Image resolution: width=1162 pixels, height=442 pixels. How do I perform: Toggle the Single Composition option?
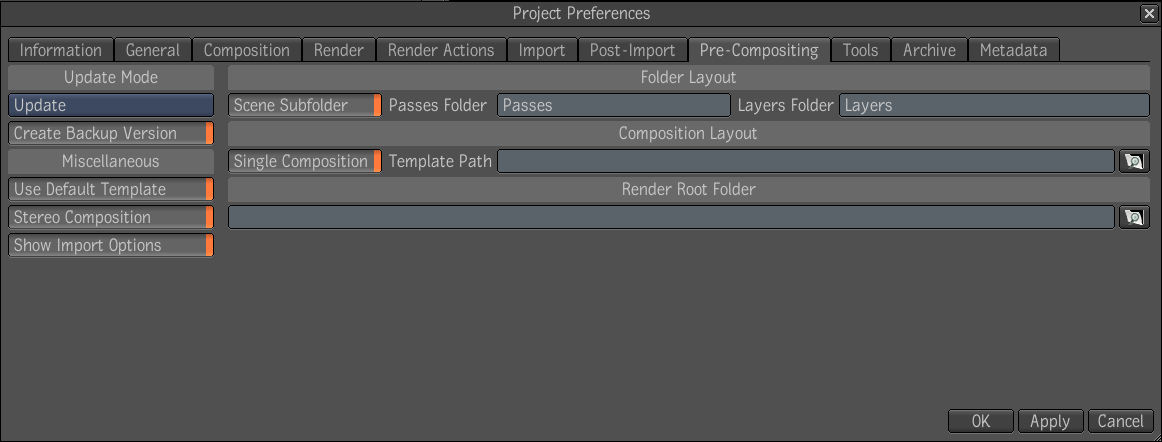coord(305,161)
